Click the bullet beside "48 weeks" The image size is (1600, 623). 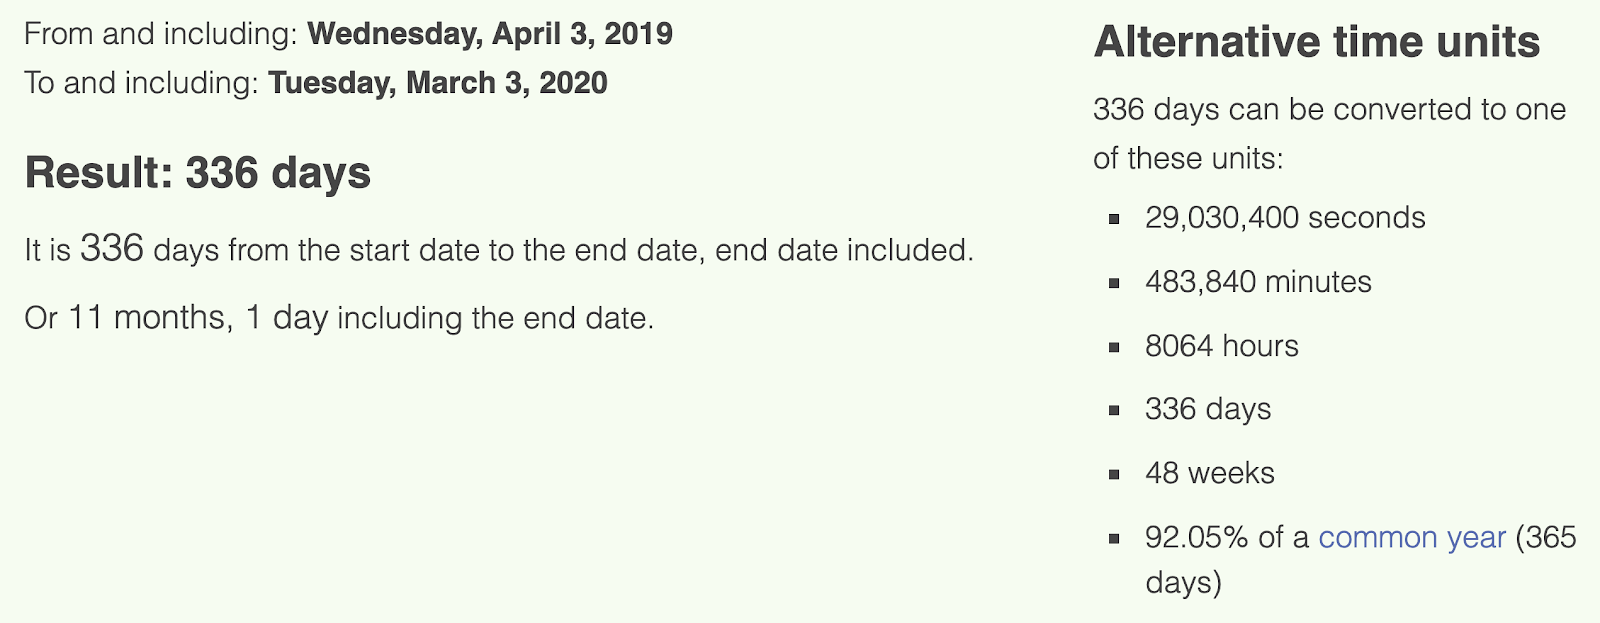click(x=1114, y=474)
